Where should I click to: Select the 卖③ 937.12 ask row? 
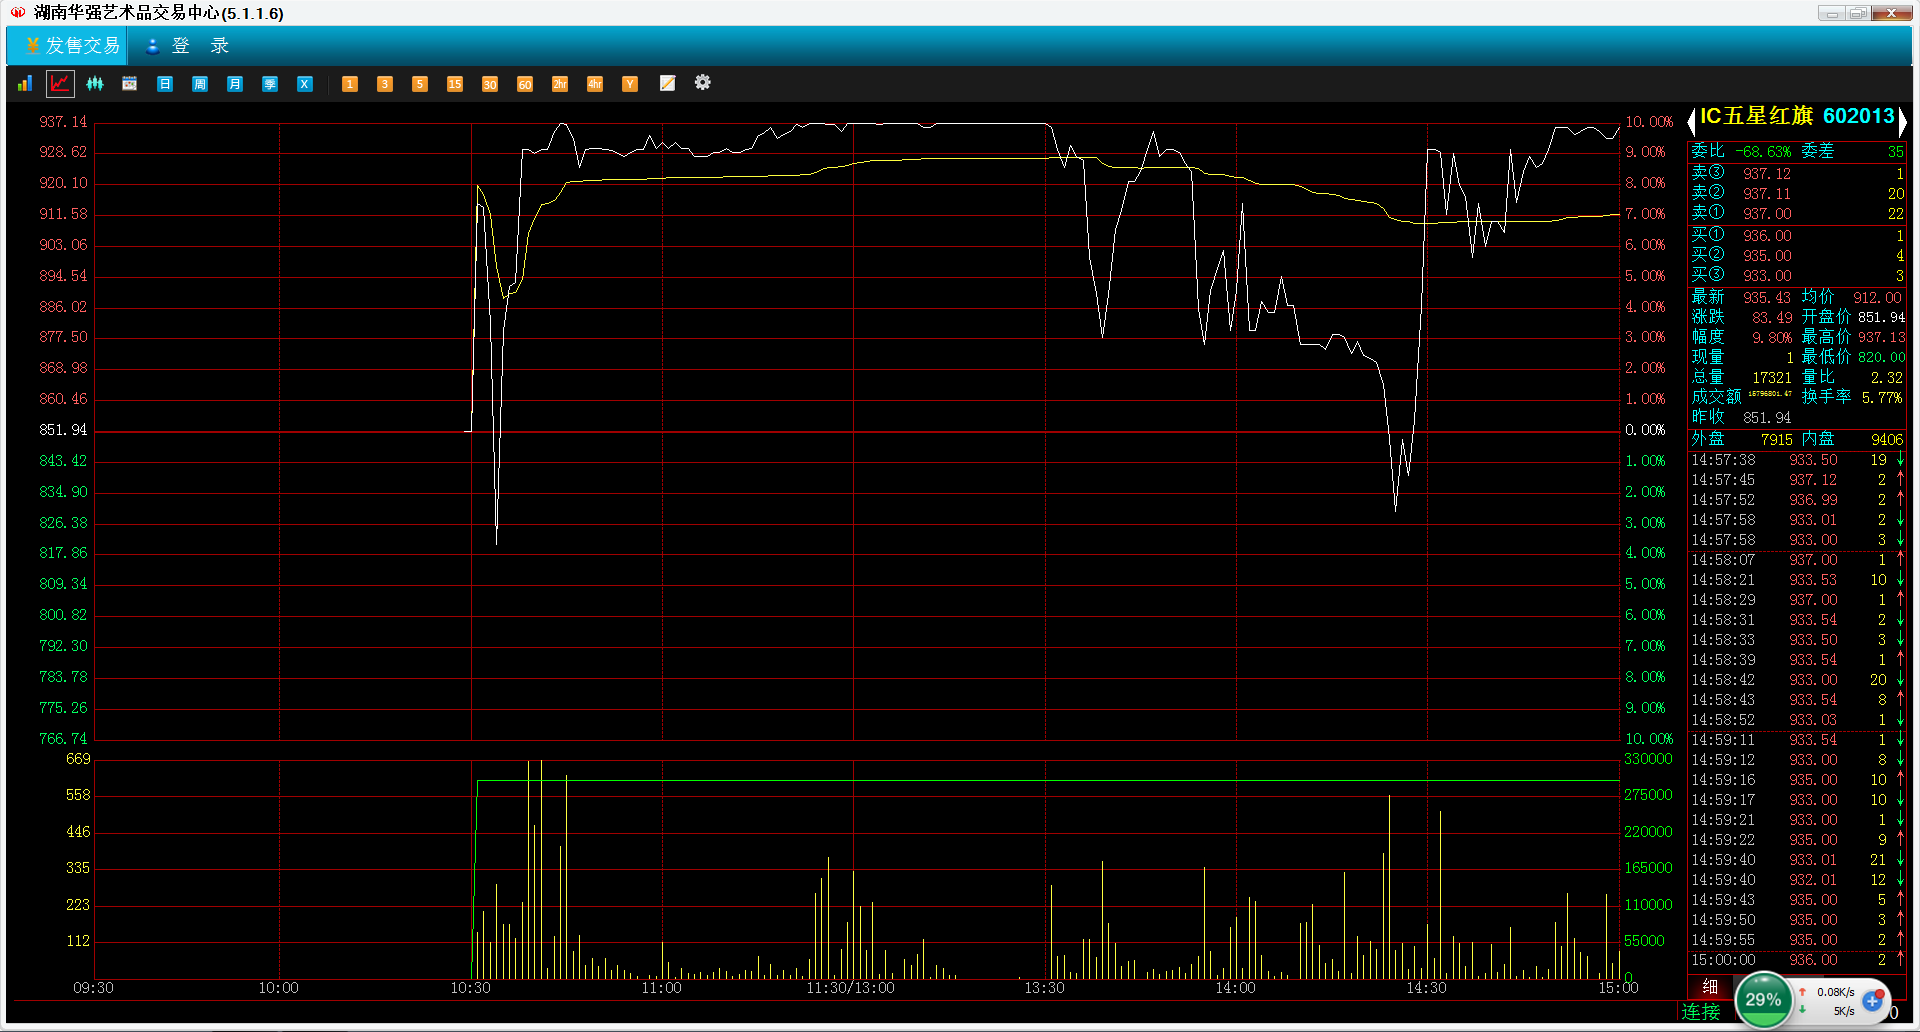coord(1797,174)
